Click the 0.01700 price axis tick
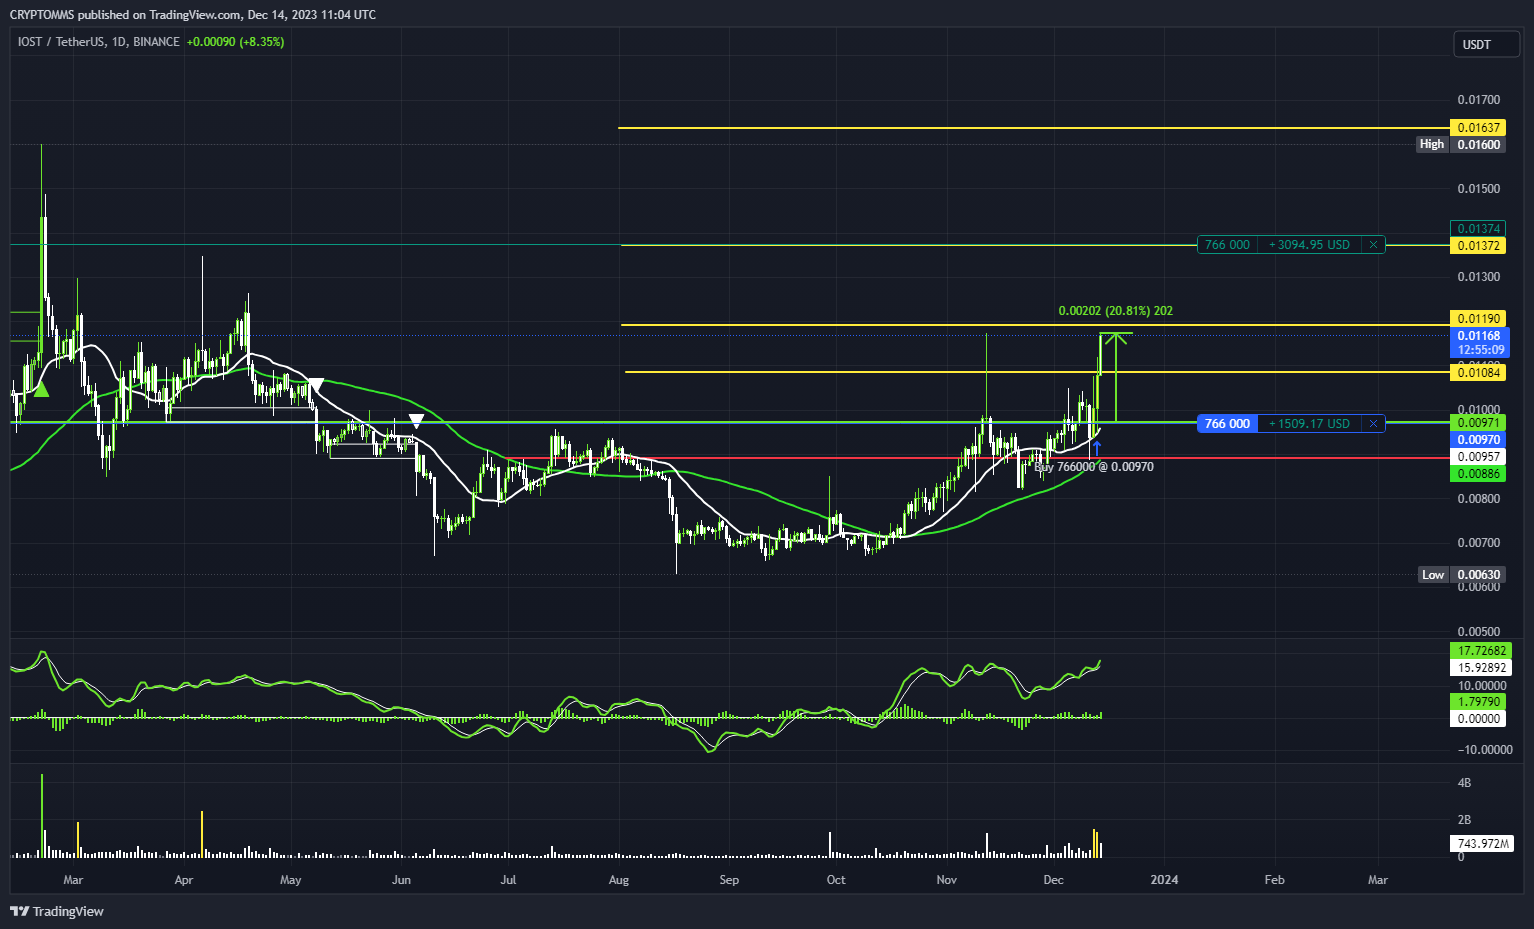This screenshot has width=1534, height=929. tap(1478, 100)
